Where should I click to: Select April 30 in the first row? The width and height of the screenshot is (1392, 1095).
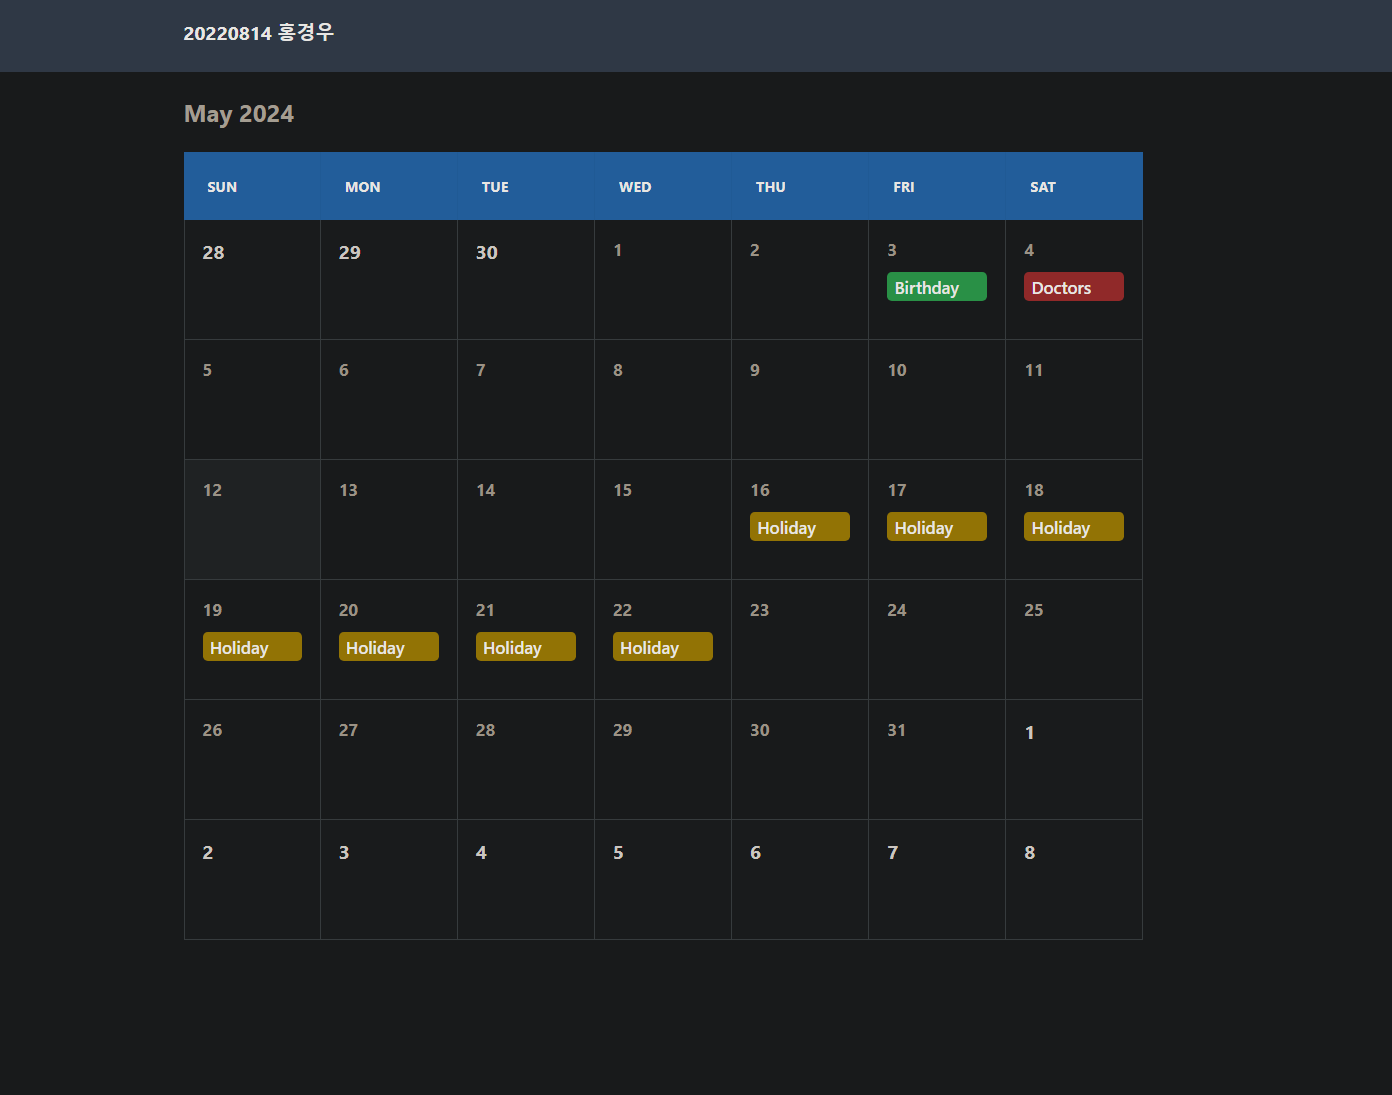click(x=526, y=280)
